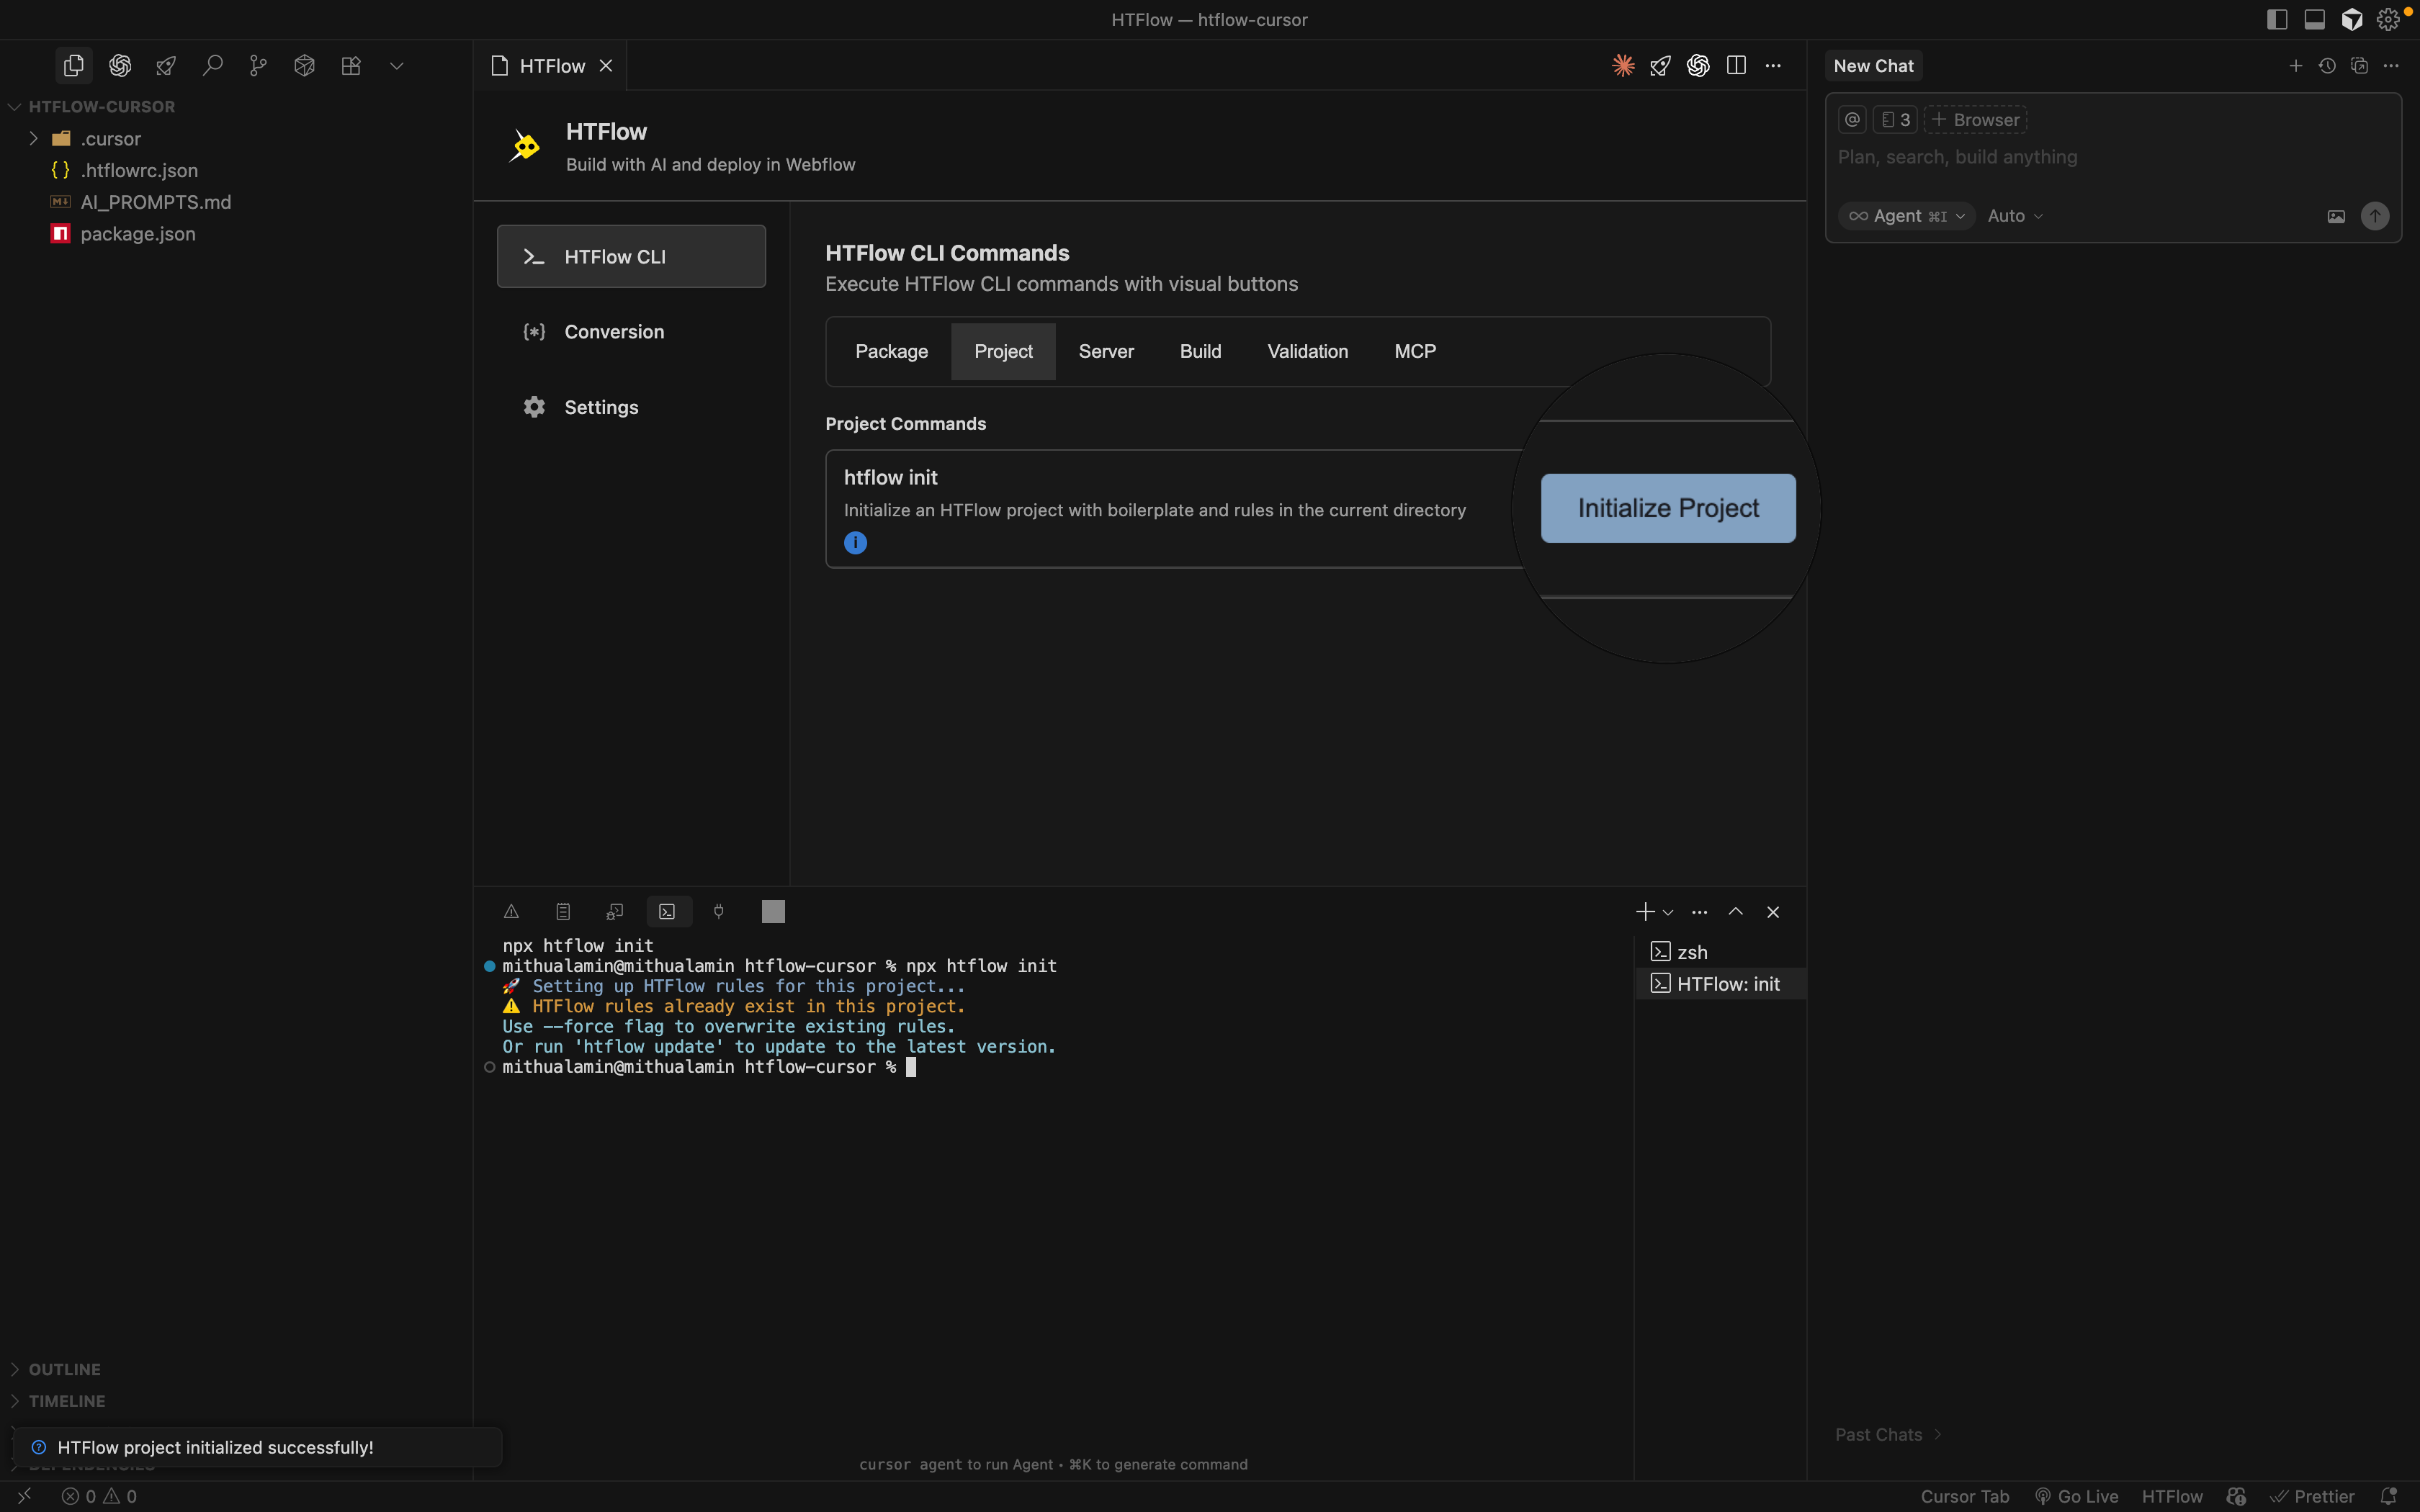This screenshot has height=1512, width=2420.
Task: Click the Plan, search, build anything input
Action: point(1957,157)
